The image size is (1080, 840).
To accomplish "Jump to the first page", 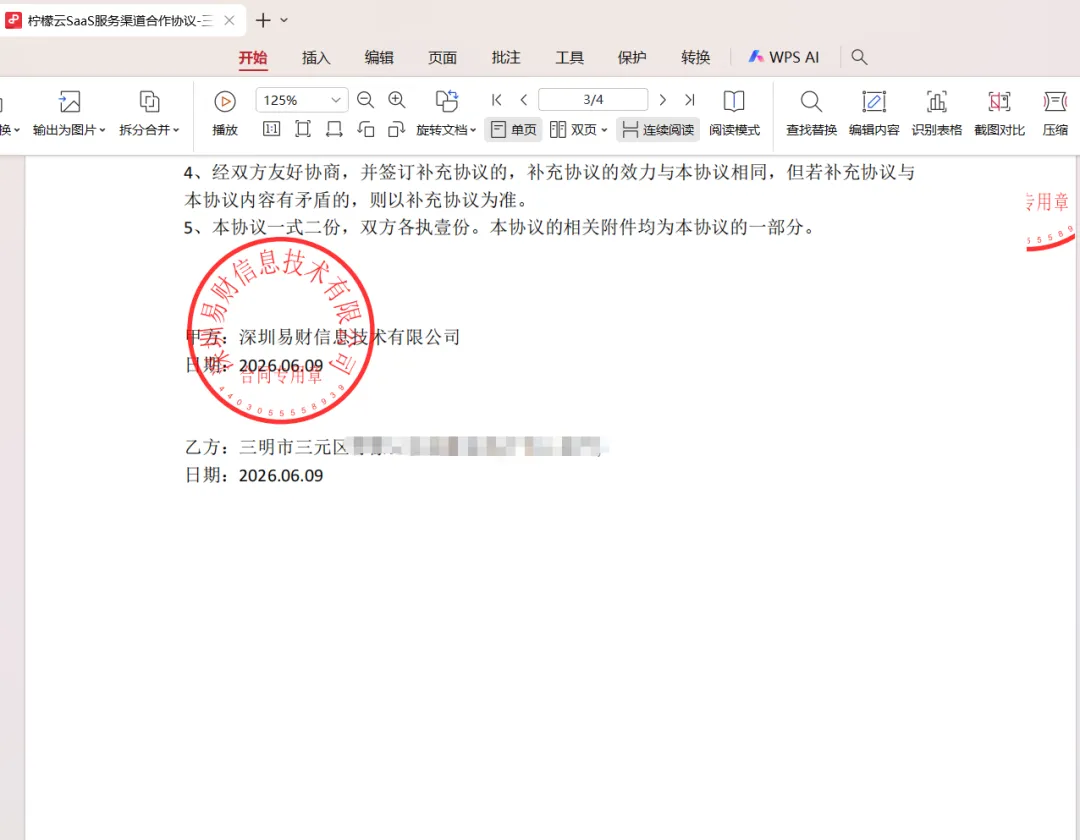I will click(496, 100).
